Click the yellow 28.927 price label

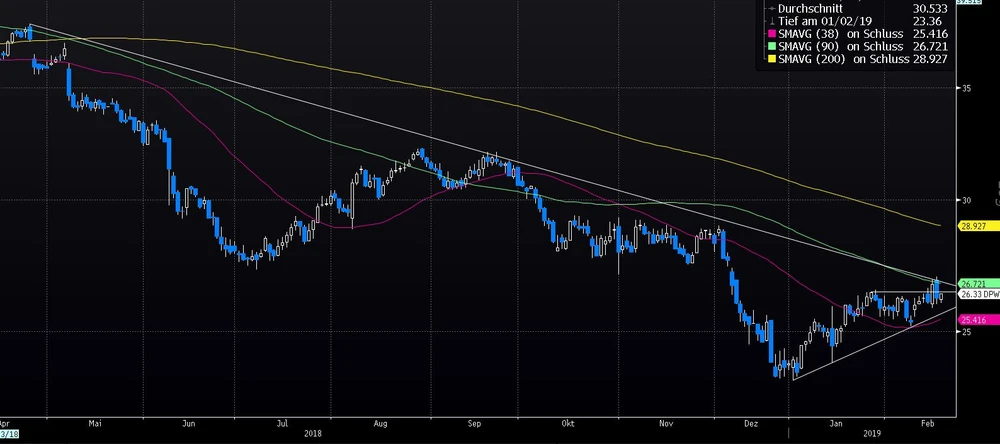click(x=973, y=227)
